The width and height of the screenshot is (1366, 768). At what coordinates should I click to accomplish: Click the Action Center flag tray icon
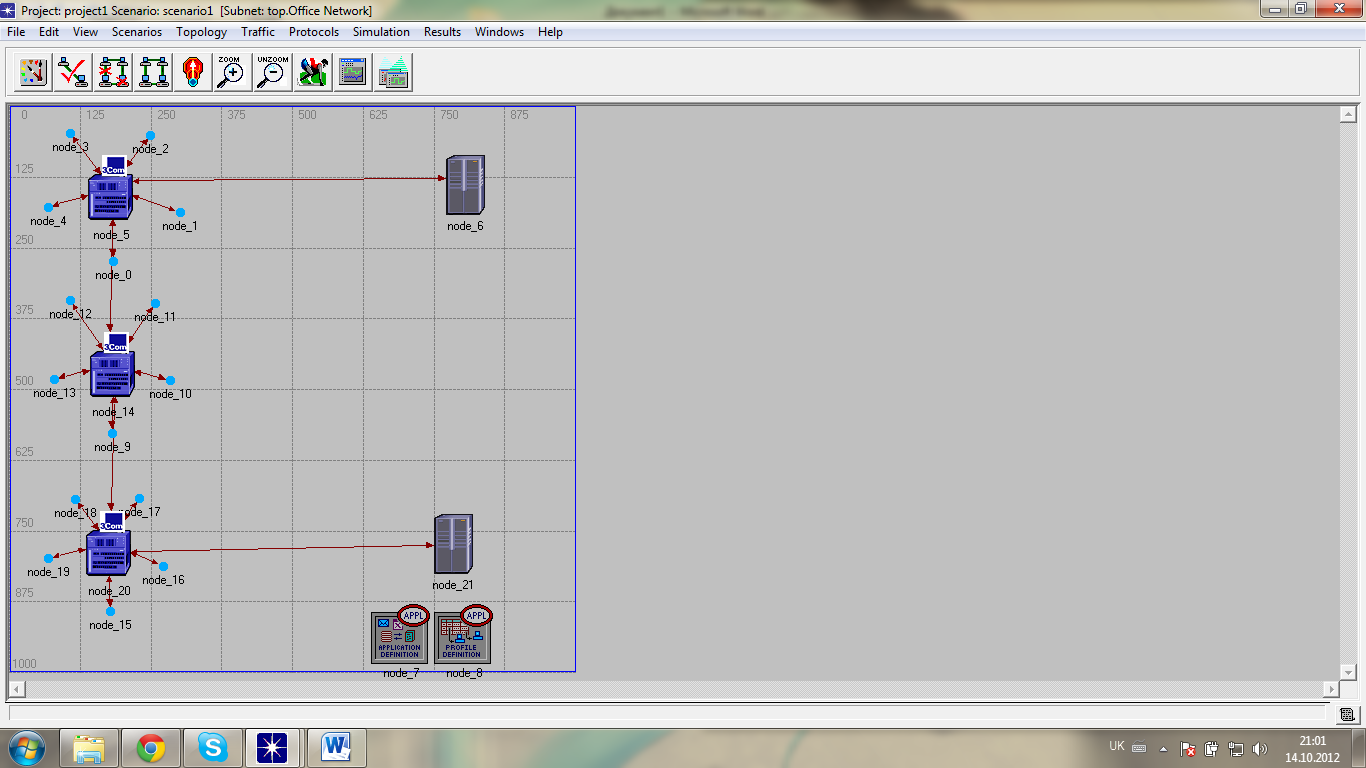(1188, 748)
